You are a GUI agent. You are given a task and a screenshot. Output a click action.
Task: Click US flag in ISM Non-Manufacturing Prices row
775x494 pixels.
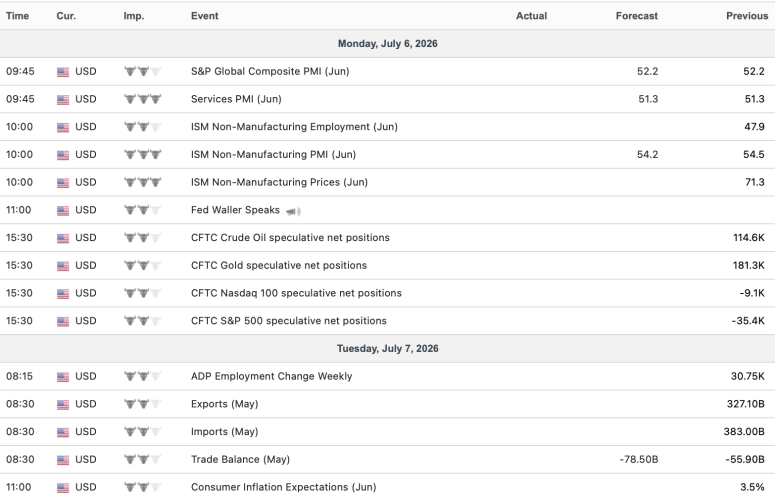click(x=63, y=182)
